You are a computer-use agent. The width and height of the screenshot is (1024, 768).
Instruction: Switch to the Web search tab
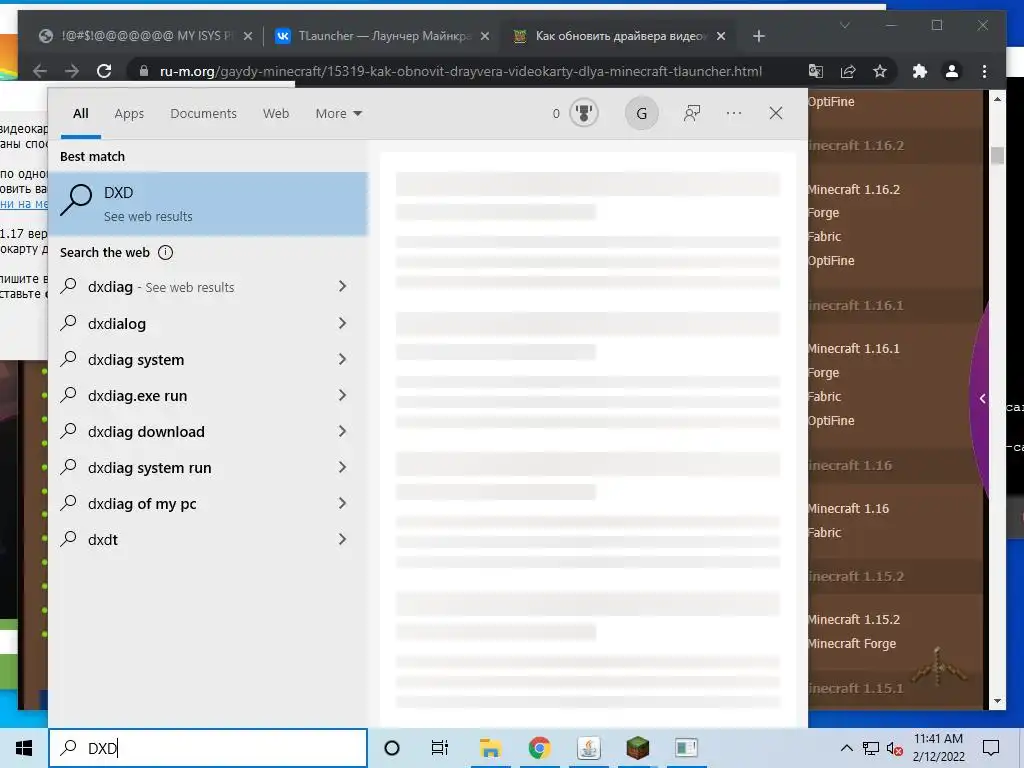(x=276, y=114)
